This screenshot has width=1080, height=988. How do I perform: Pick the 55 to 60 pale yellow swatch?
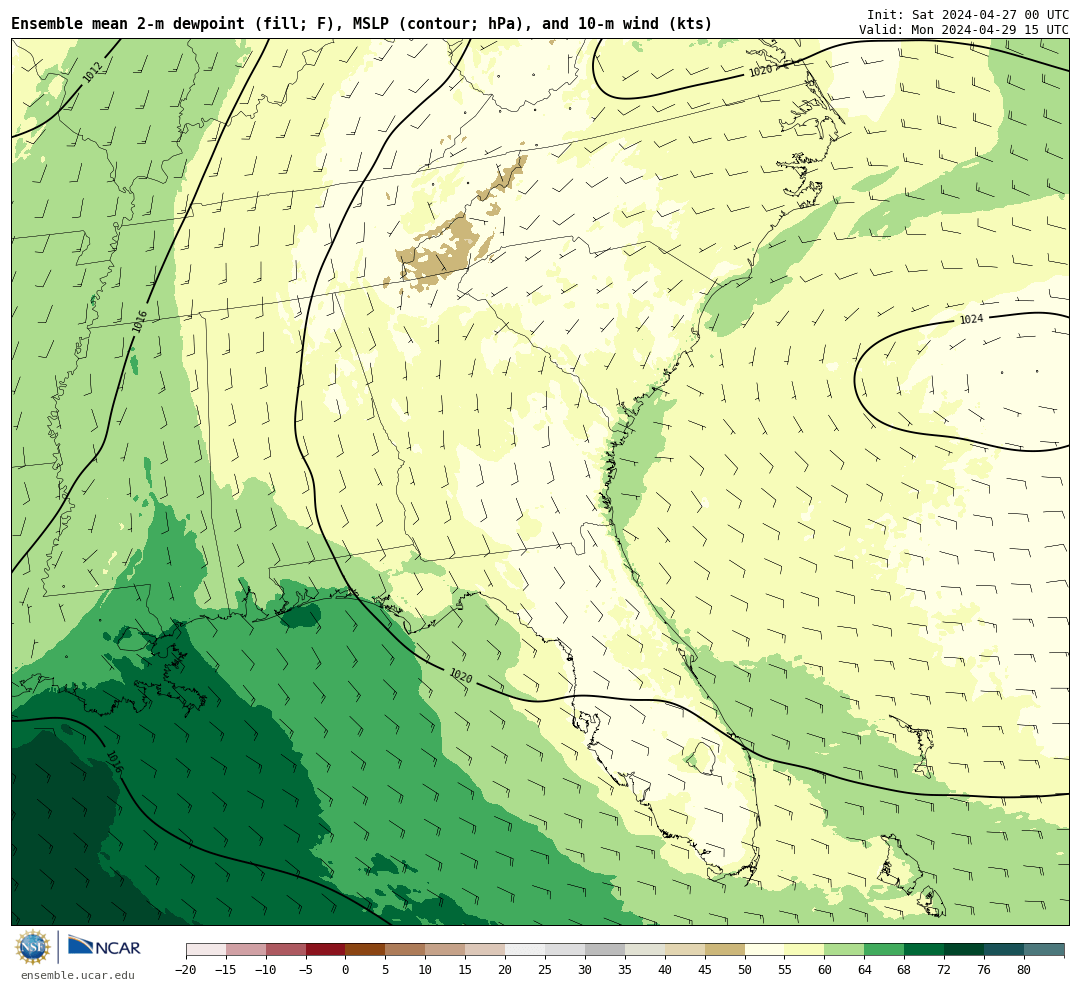point(805,949)
